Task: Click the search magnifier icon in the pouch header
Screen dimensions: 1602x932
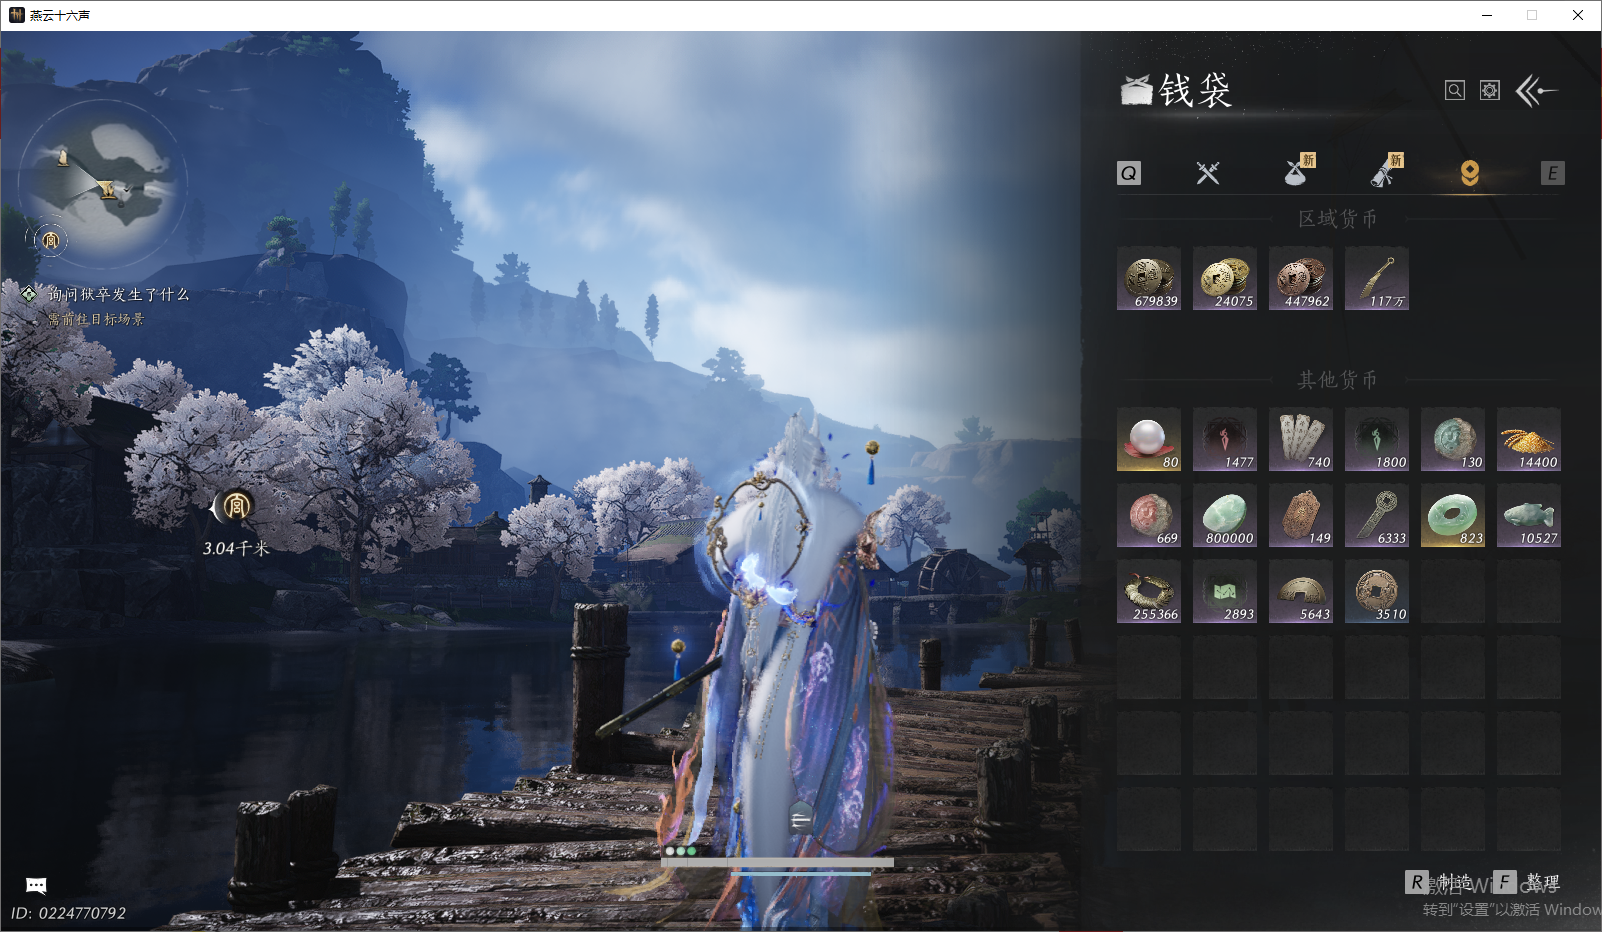Action: (1455, 91)
